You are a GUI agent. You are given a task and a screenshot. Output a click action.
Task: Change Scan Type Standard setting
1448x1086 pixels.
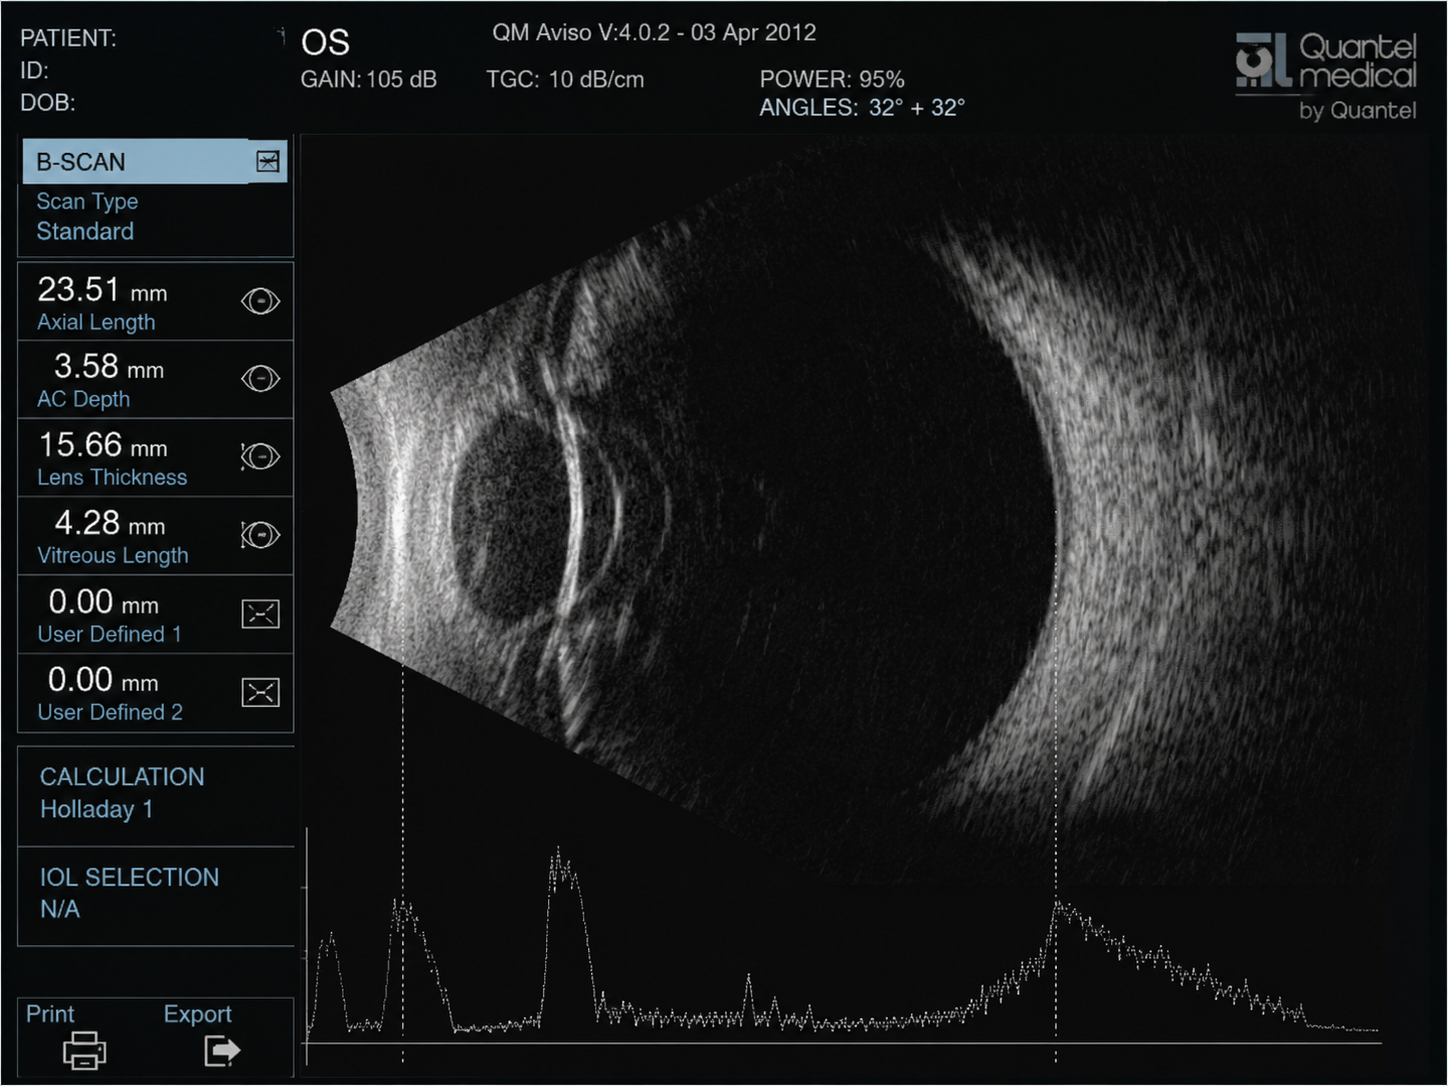coord(87,217)
